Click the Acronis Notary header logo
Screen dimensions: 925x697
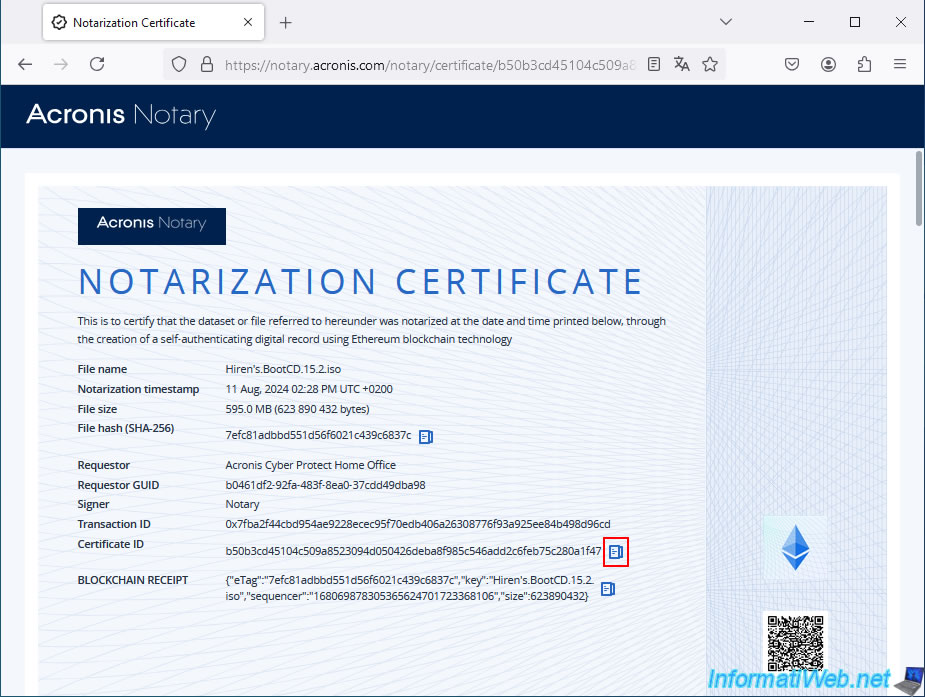121,115
